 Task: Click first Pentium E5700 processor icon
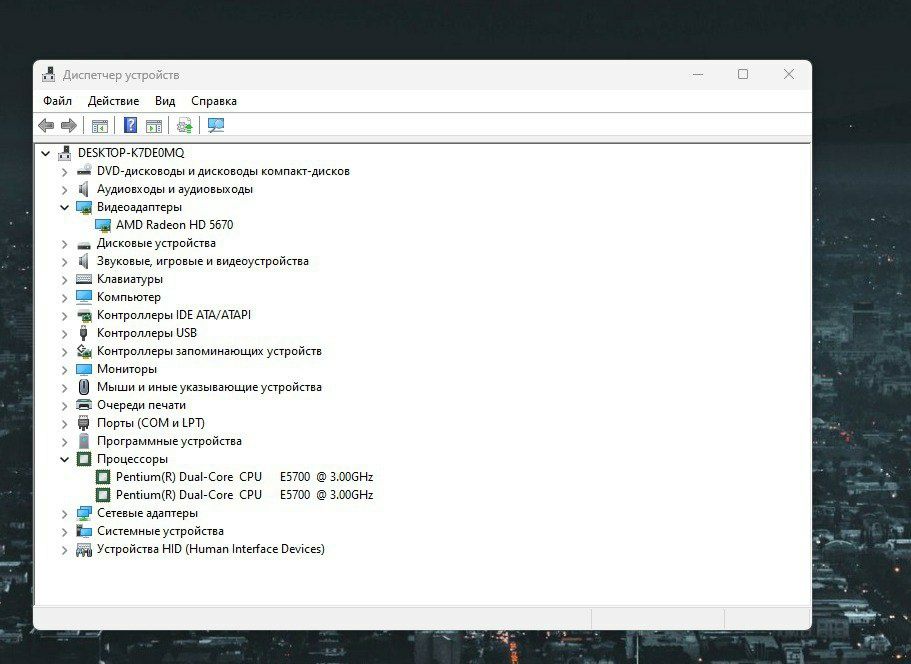click(103, 477)
